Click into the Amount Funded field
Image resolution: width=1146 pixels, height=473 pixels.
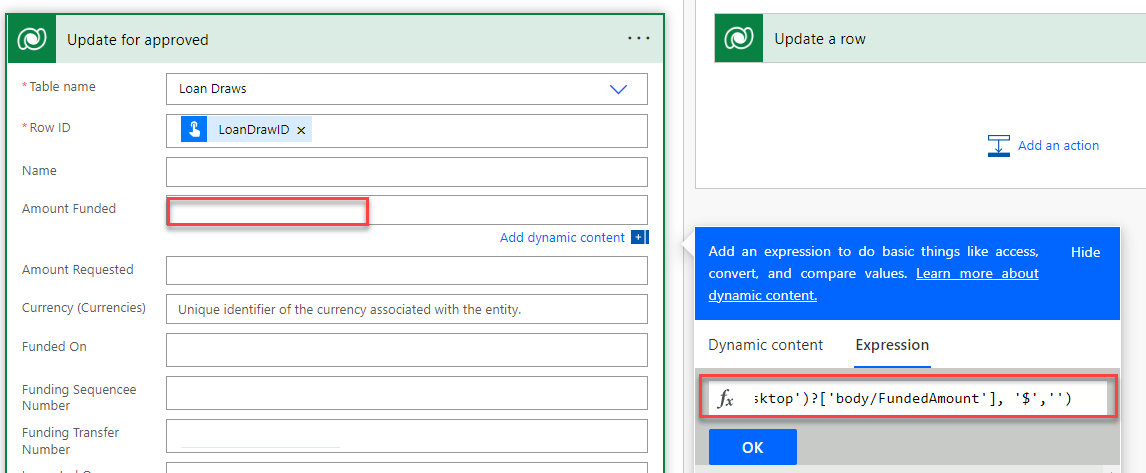pyautogui.click(x=407, y=210)
